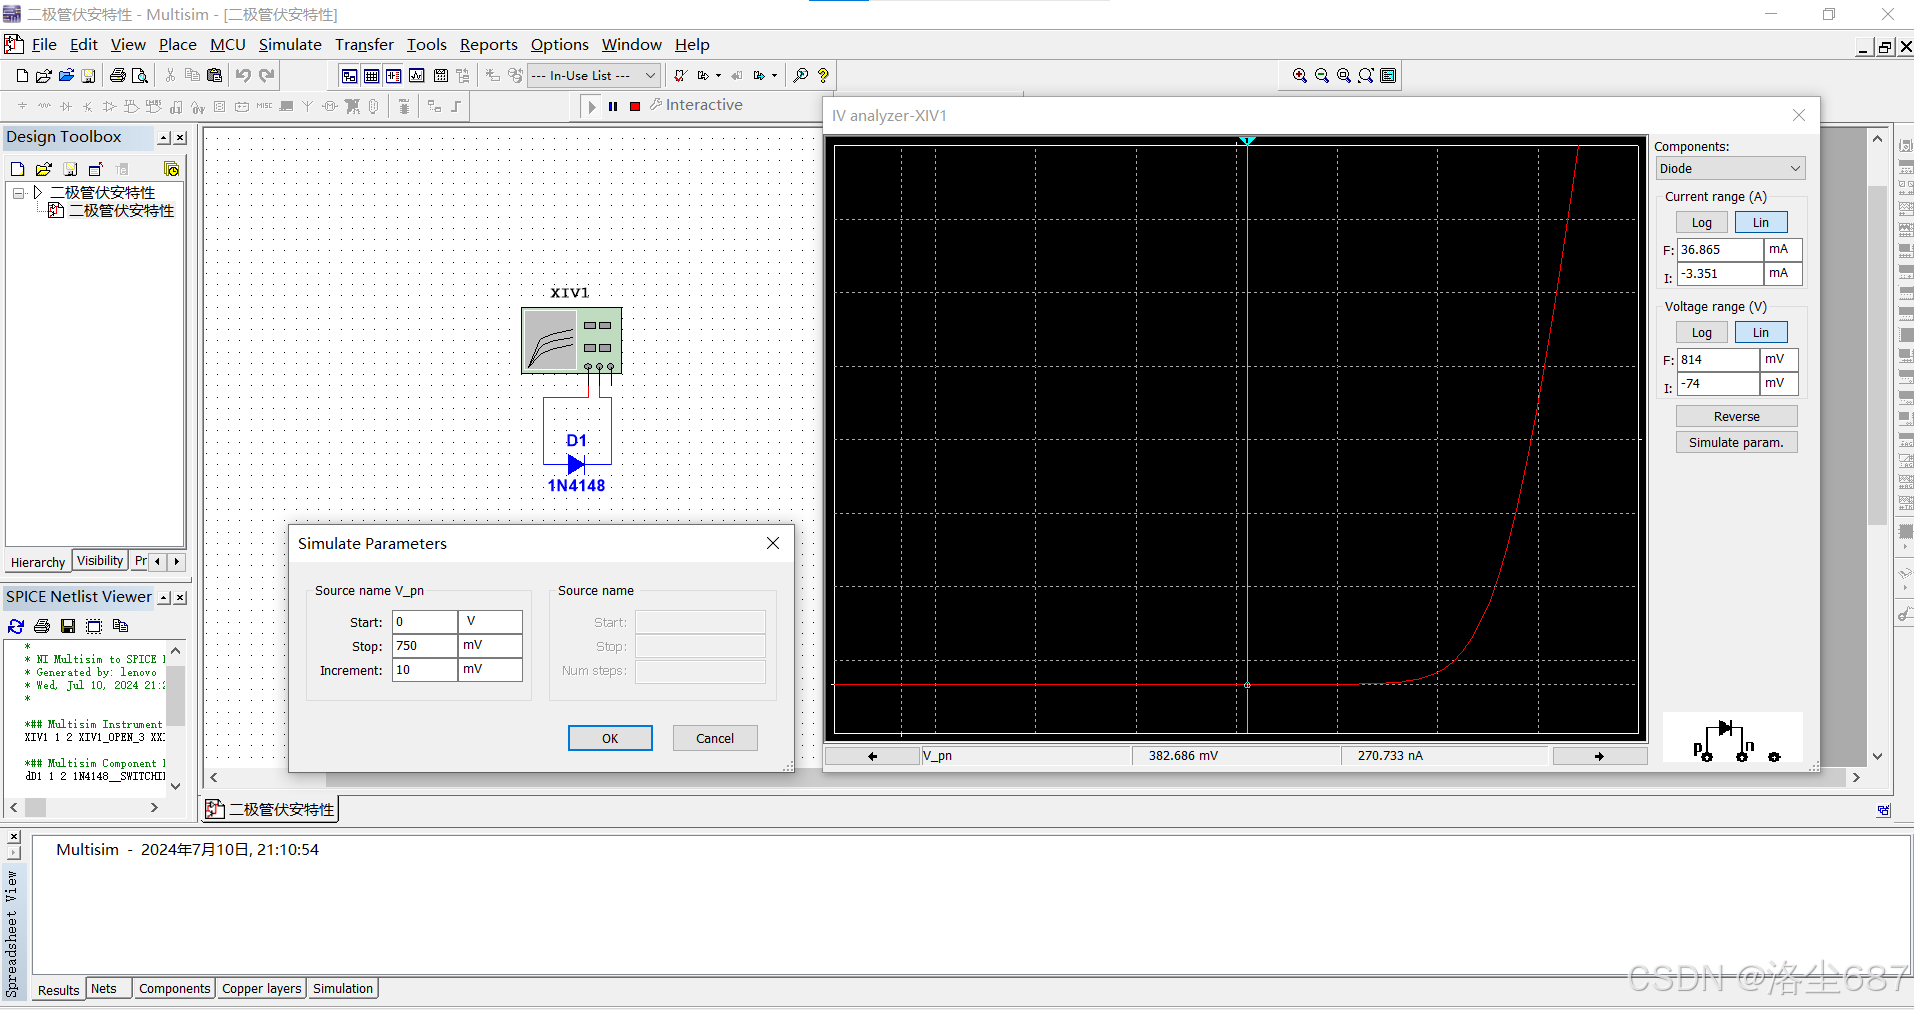The height and width of the screenshot is (1010, 1914).
Task: Click the Zoom to Area icon
Action: pyautogui.click(x=1344, y=75)
